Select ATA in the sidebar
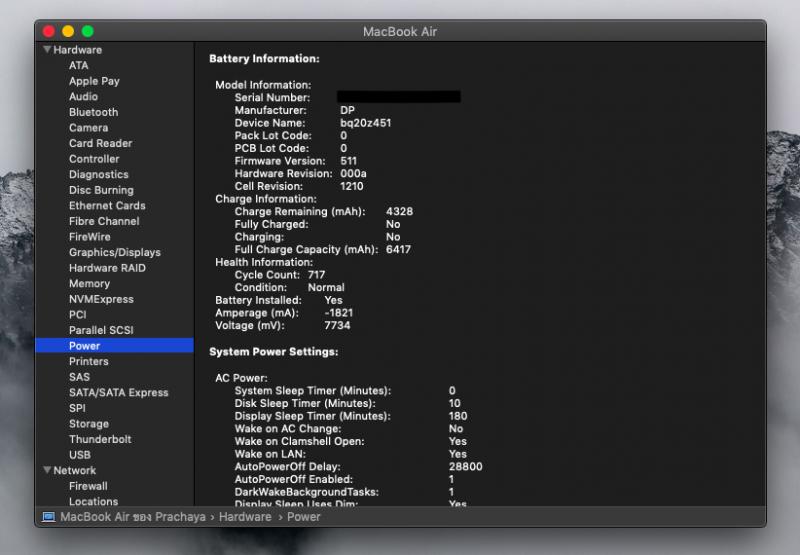Image resolution: width=800 pixels, height=555 pixels. coord(79,65)
